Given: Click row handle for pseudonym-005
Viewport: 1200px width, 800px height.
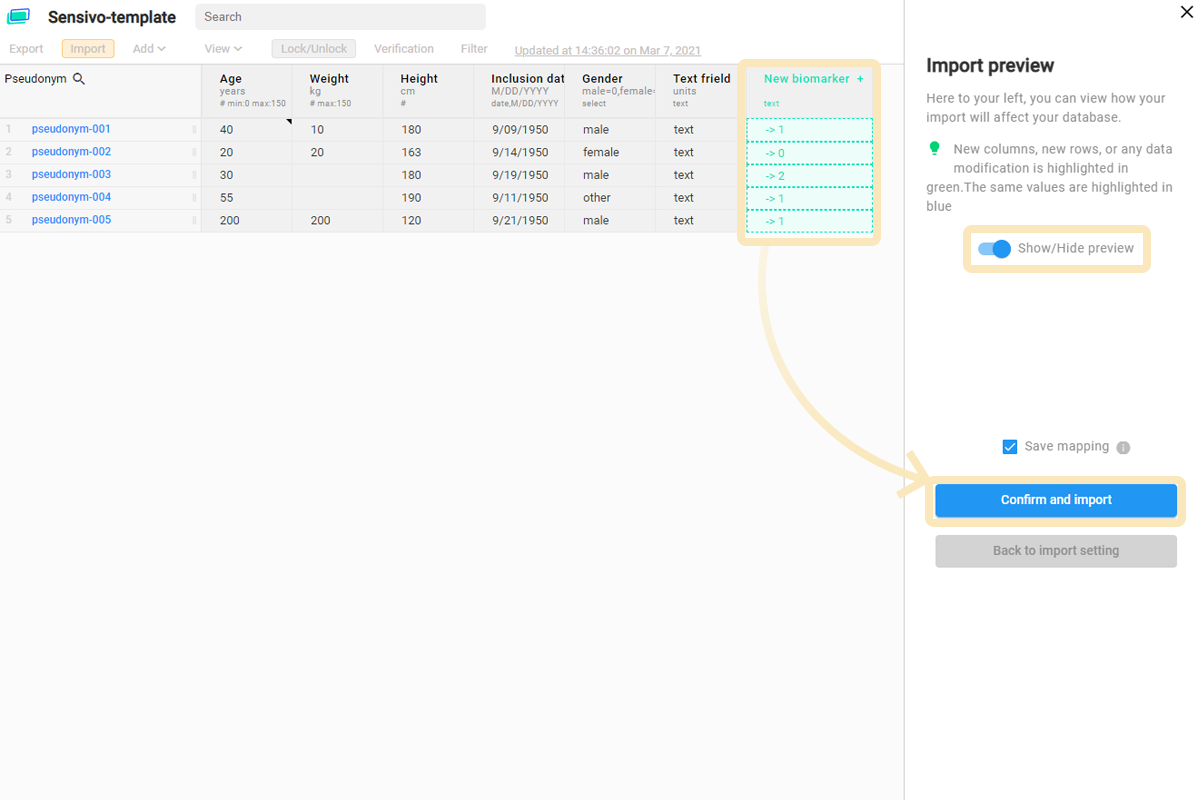Looking at the screenshot, I should [x=194, y=221].
